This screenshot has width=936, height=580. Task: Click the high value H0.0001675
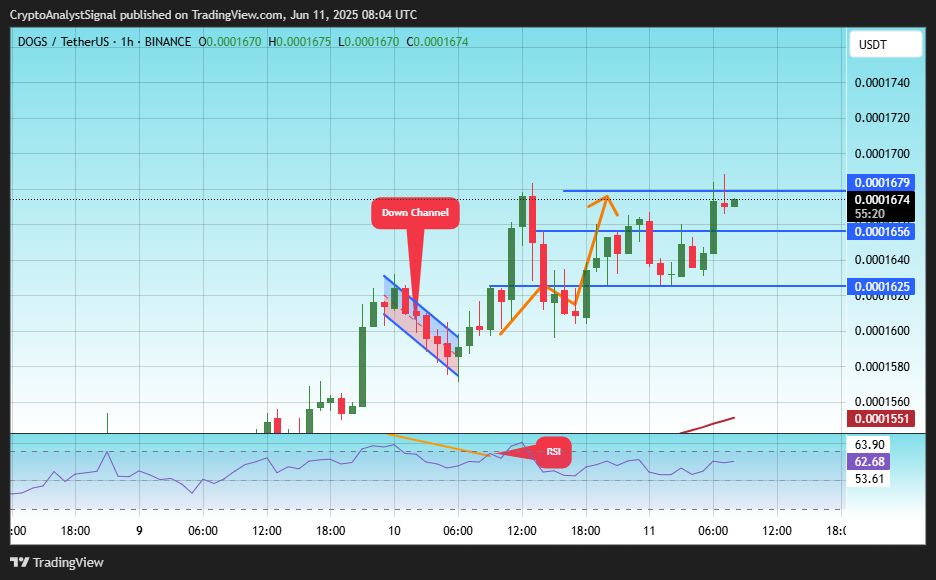point(300,42)
